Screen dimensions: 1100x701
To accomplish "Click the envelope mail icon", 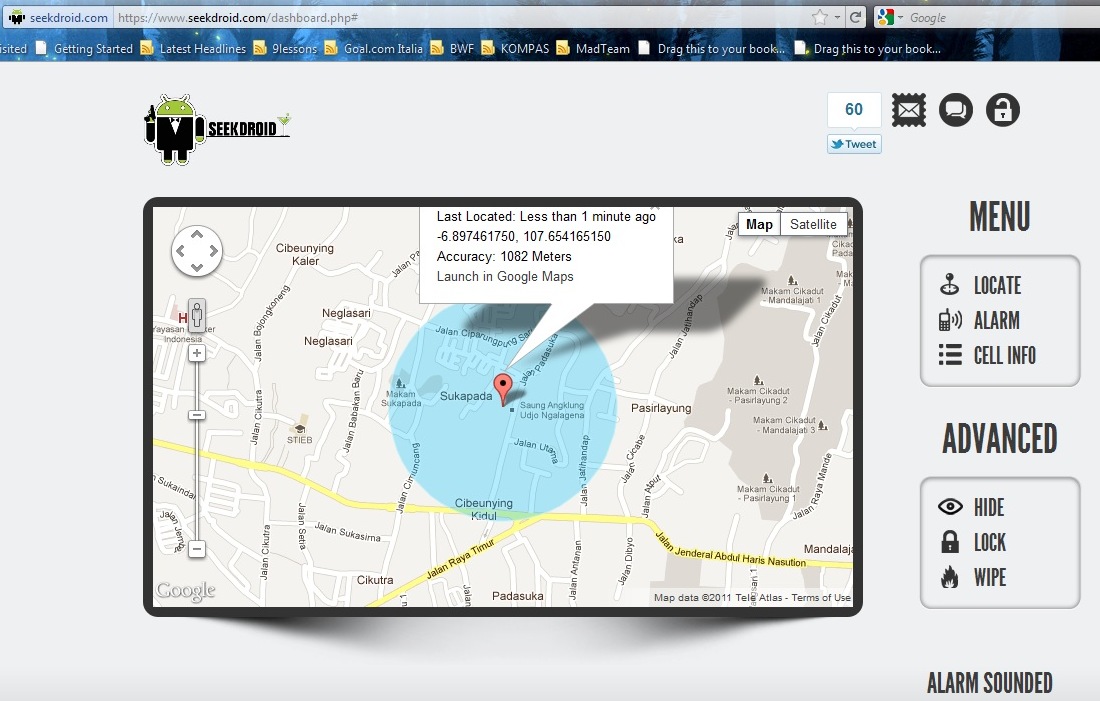I will (909, 110).
